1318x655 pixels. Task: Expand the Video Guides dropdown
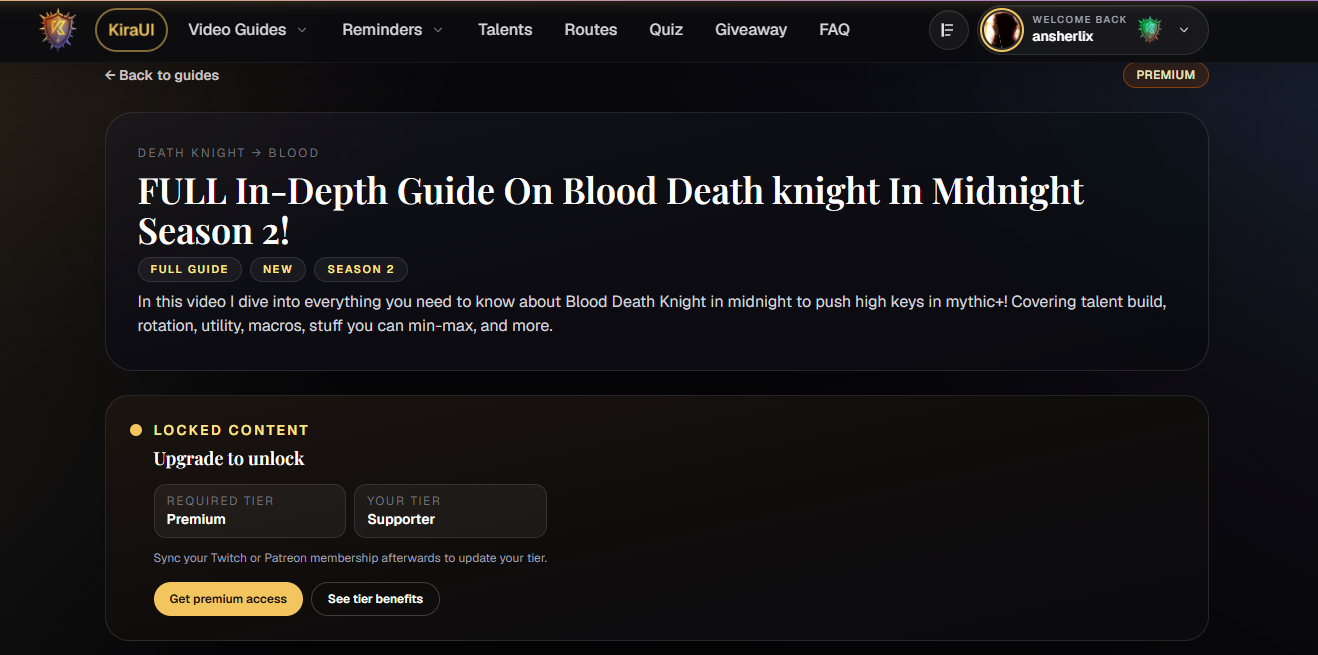[x=248, y=30]
